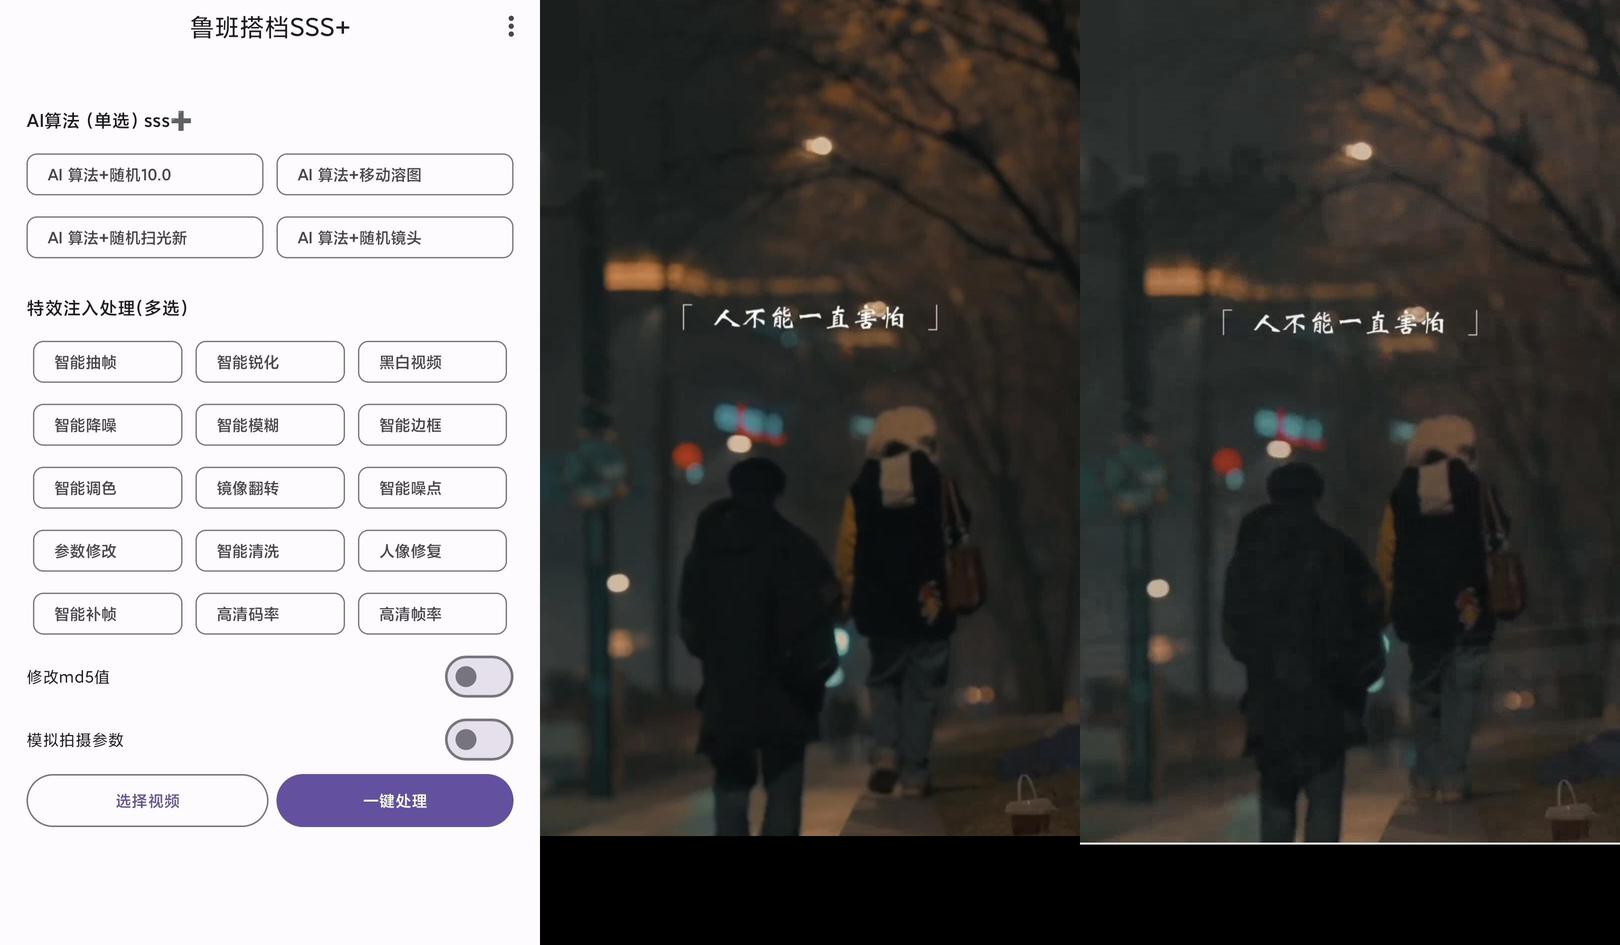Open the three-dot overflow menu
The height and width of the screenshot is (945, 1620).
click(x=511, y=27)
